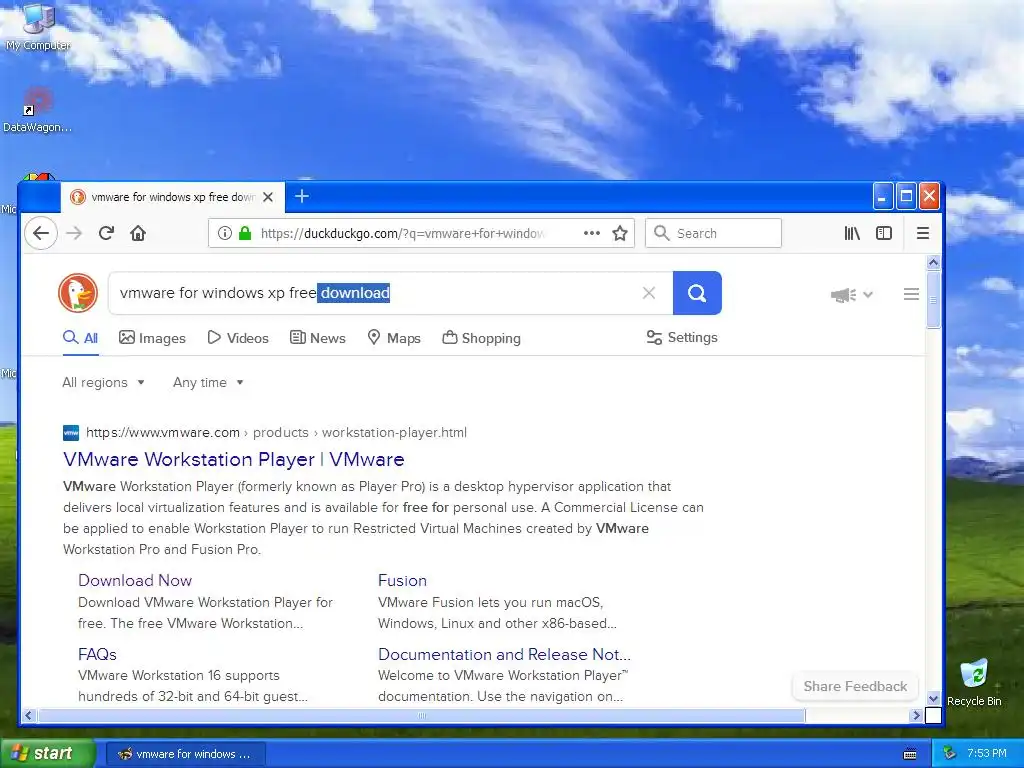Show site information icon in address bar
This screenshot has width=1024, height=768.
tap(224, 233)
